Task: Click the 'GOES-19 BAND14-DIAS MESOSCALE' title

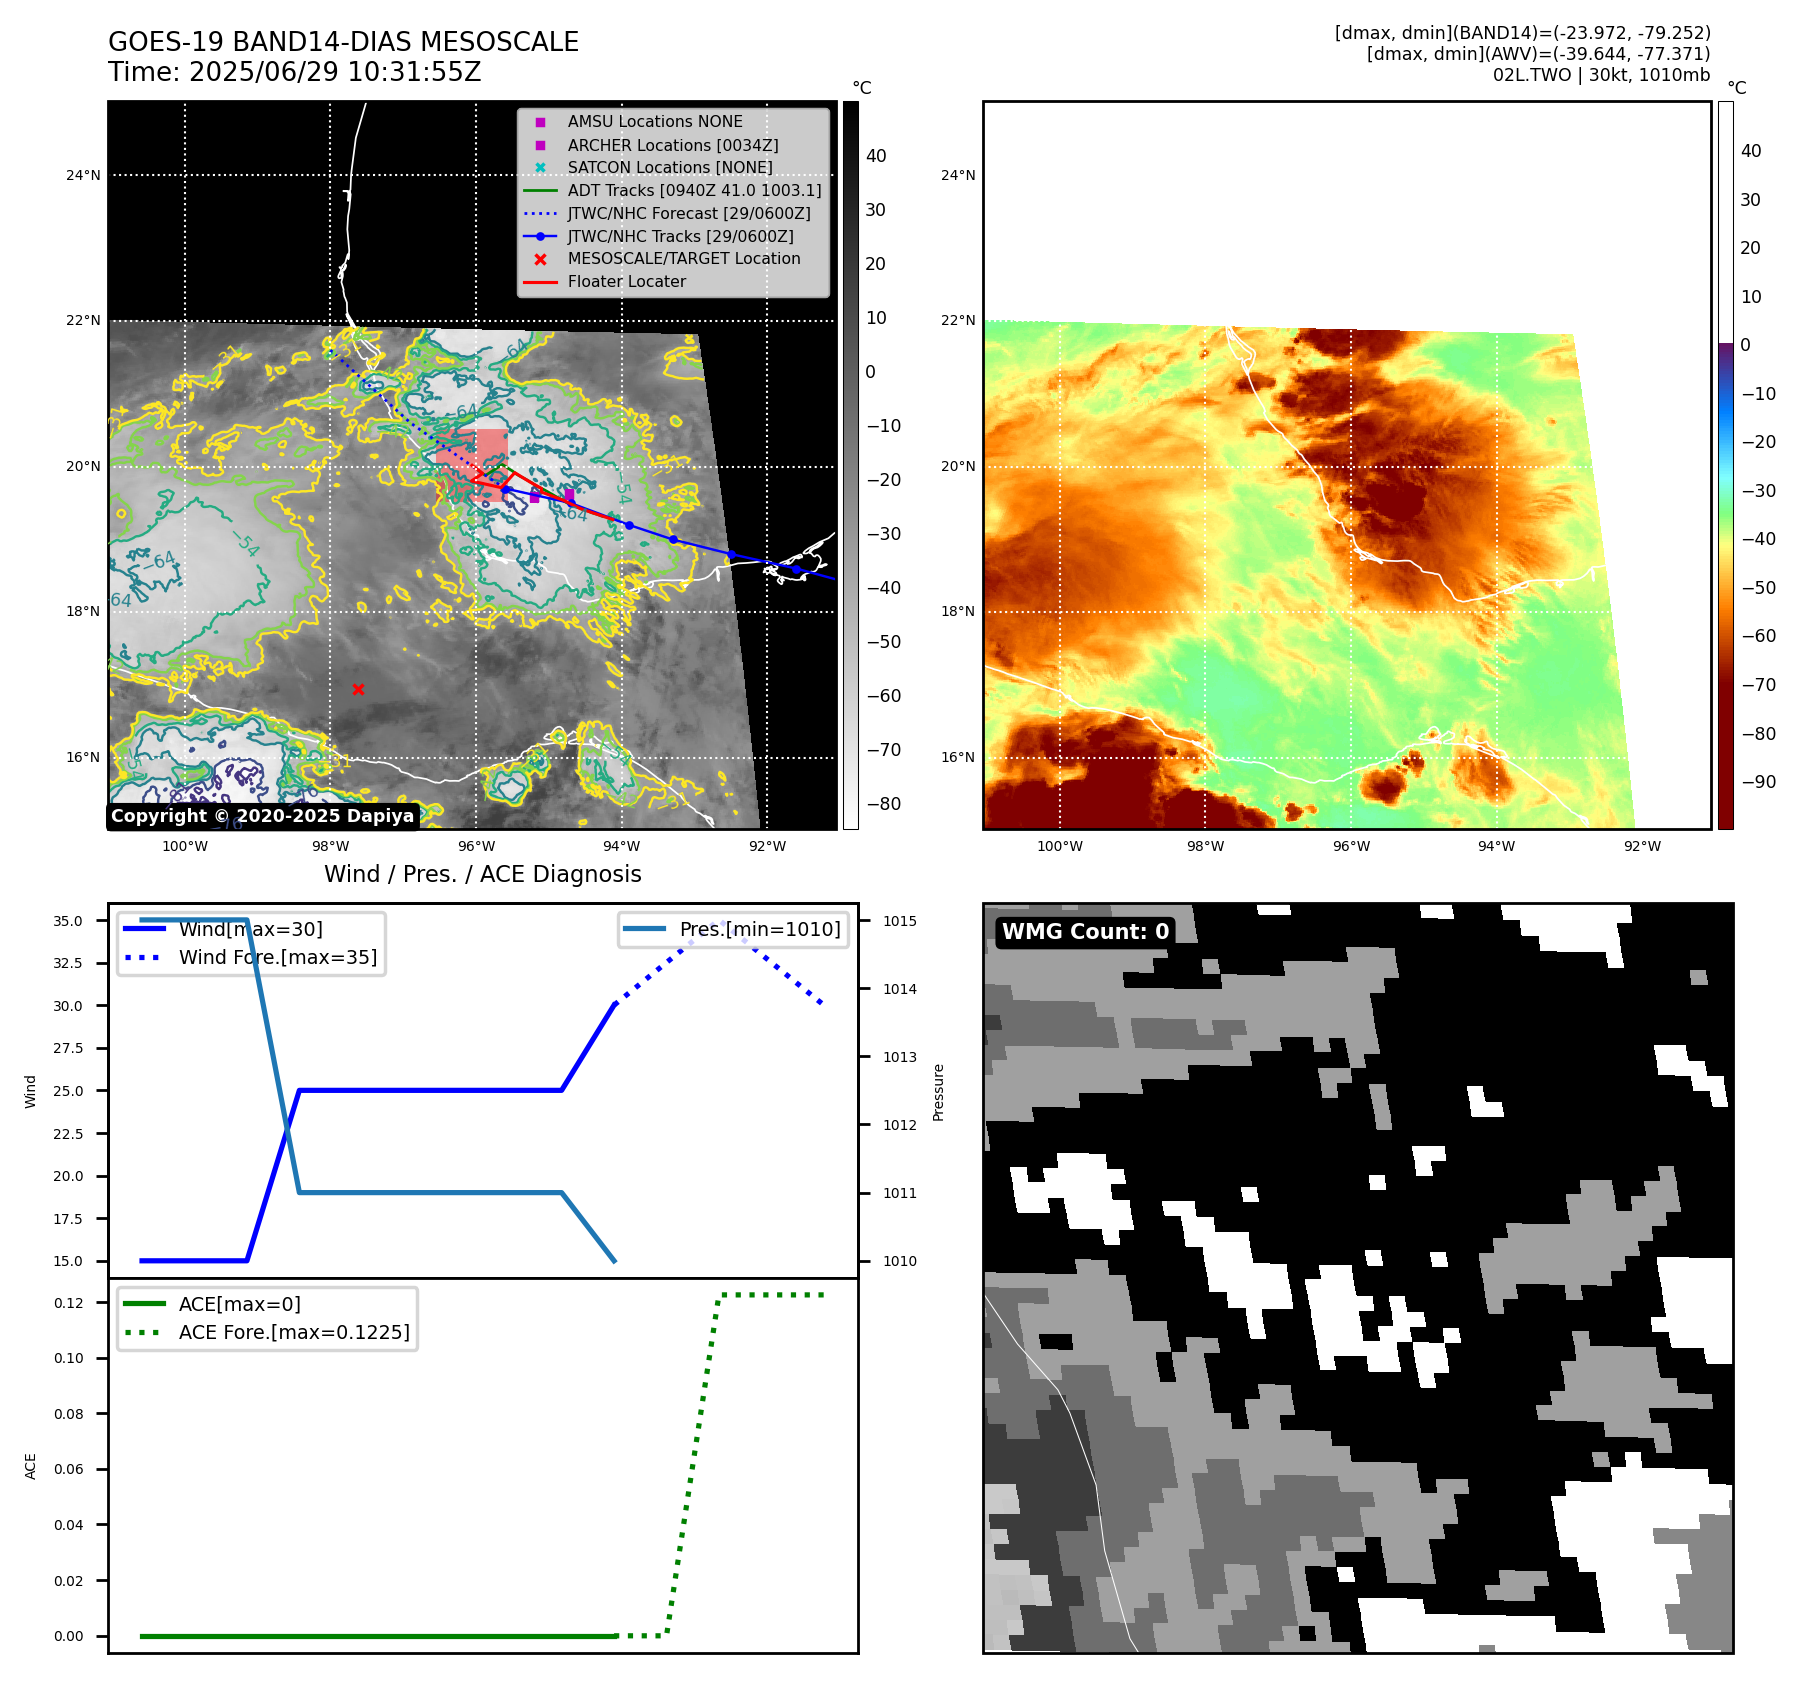Action: click(343, 42)
